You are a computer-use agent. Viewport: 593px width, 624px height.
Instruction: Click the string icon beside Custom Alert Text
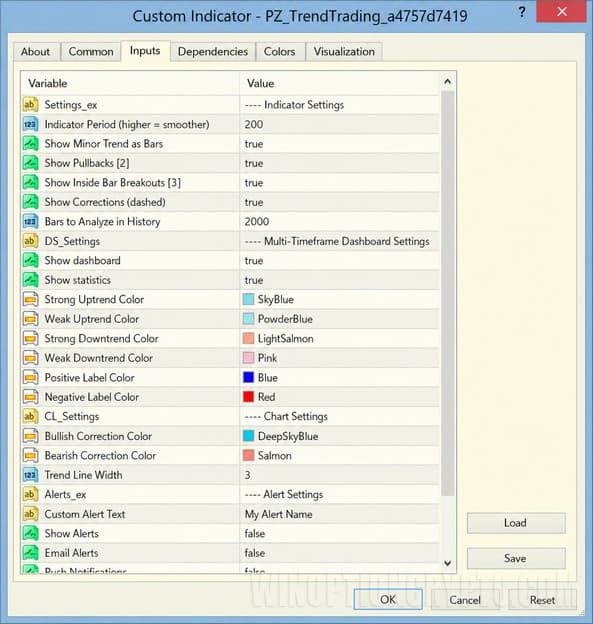pos(30,514)
